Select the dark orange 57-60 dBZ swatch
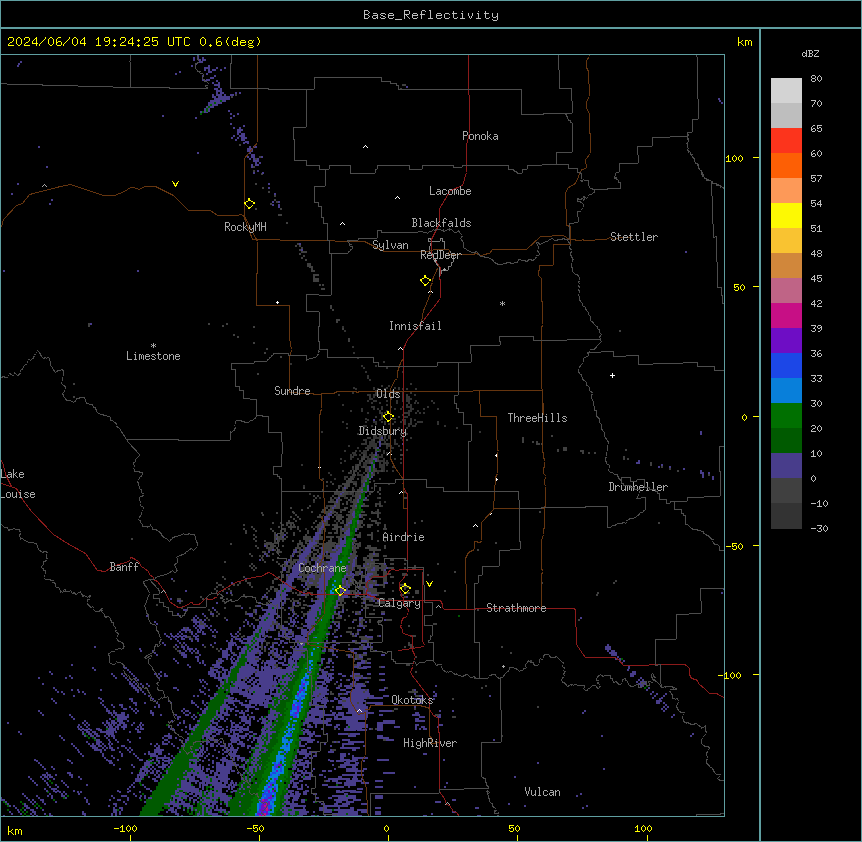Screen dimensions: 862x842 [x=786, y=165]
